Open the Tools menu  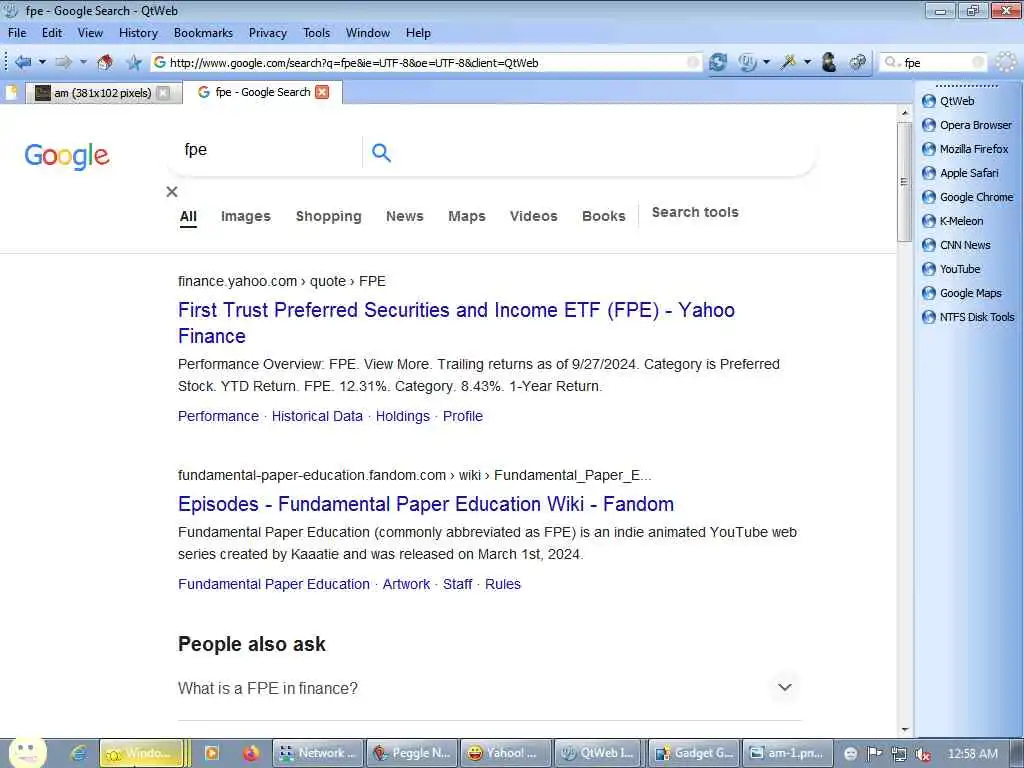[x=317, y=33]
